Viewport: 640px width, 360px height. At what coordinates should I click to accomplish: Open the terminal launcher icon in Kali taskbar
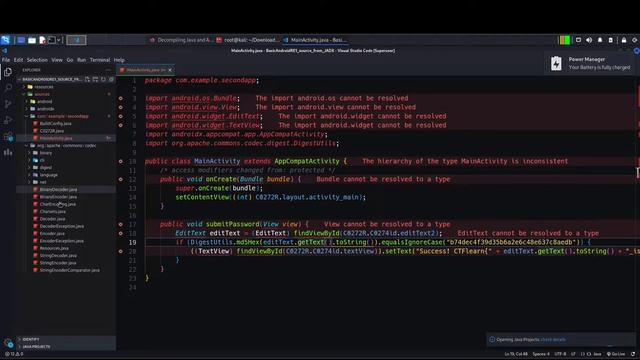point(52,40)
